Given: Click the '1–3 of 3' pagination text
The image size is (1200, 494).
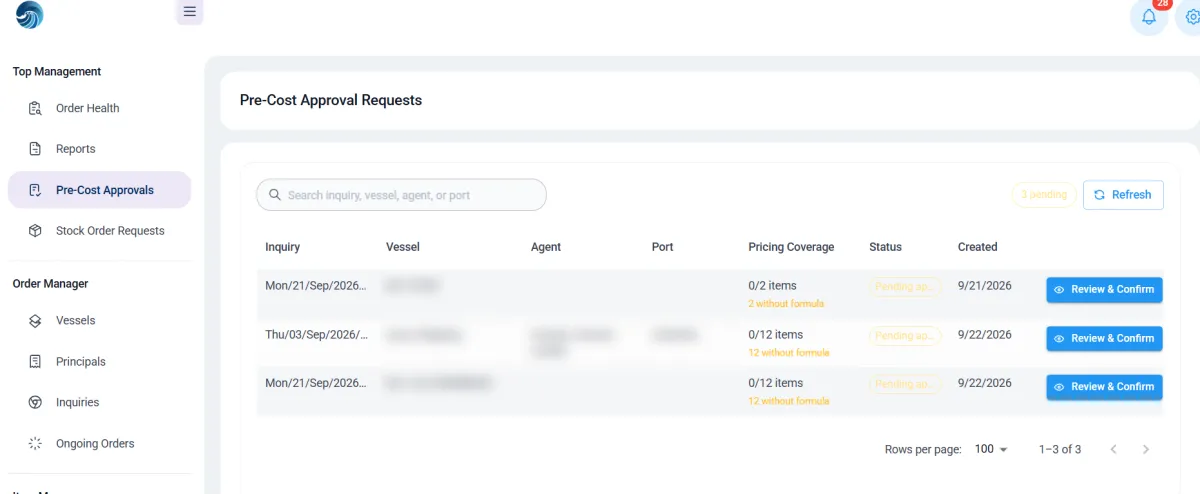Looking at the screenshot, I should [1060, 450].
